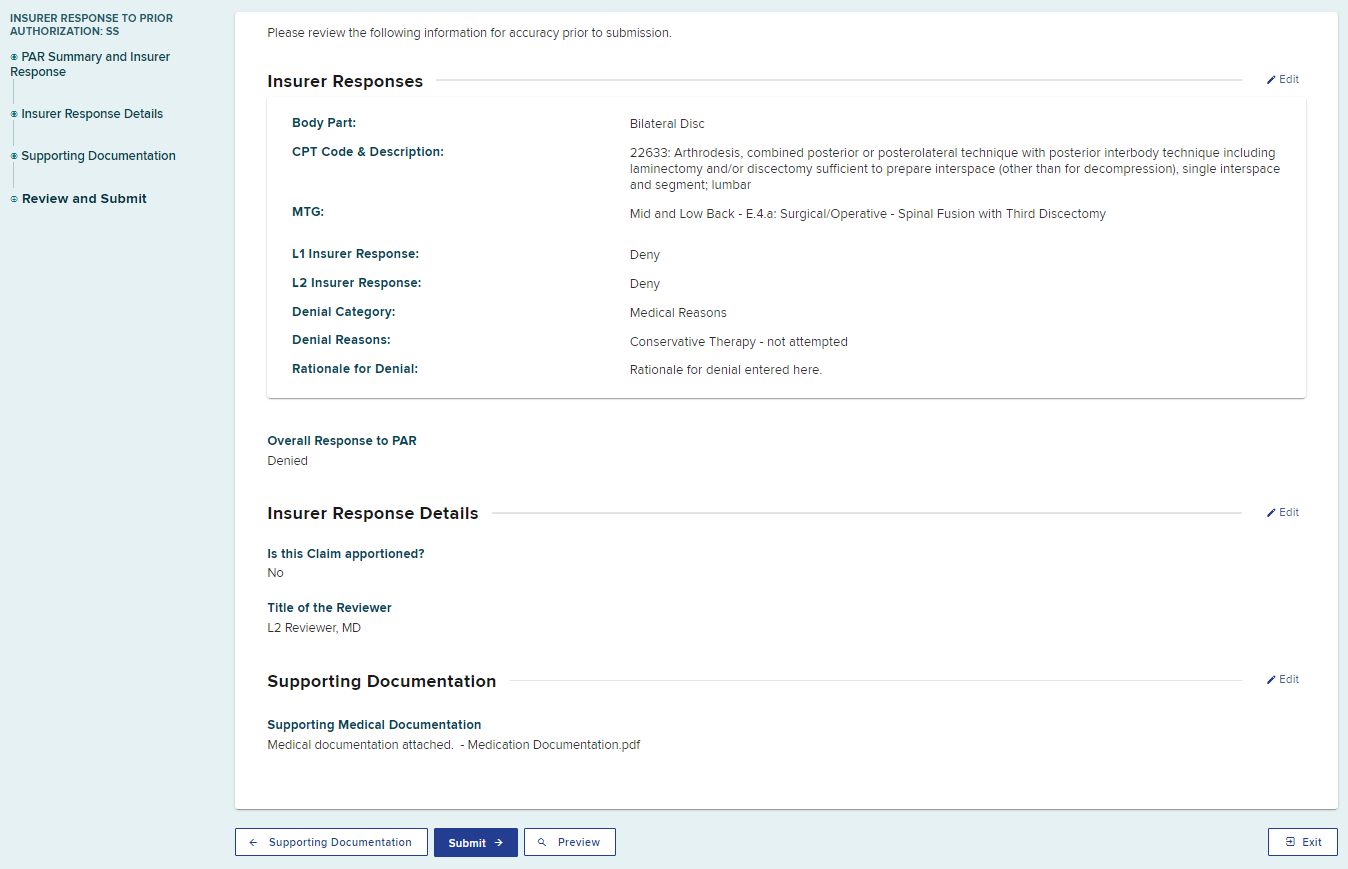The image size is (1348, 869).
Task: Open the Preview of the response
Action: [569, 843]
